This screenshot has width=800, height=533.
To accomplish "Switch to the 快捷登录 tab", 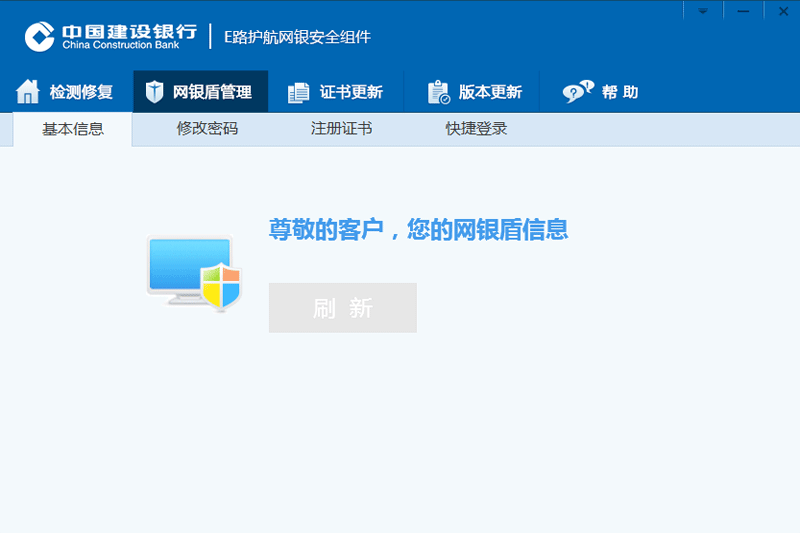I will coord(476,129).
